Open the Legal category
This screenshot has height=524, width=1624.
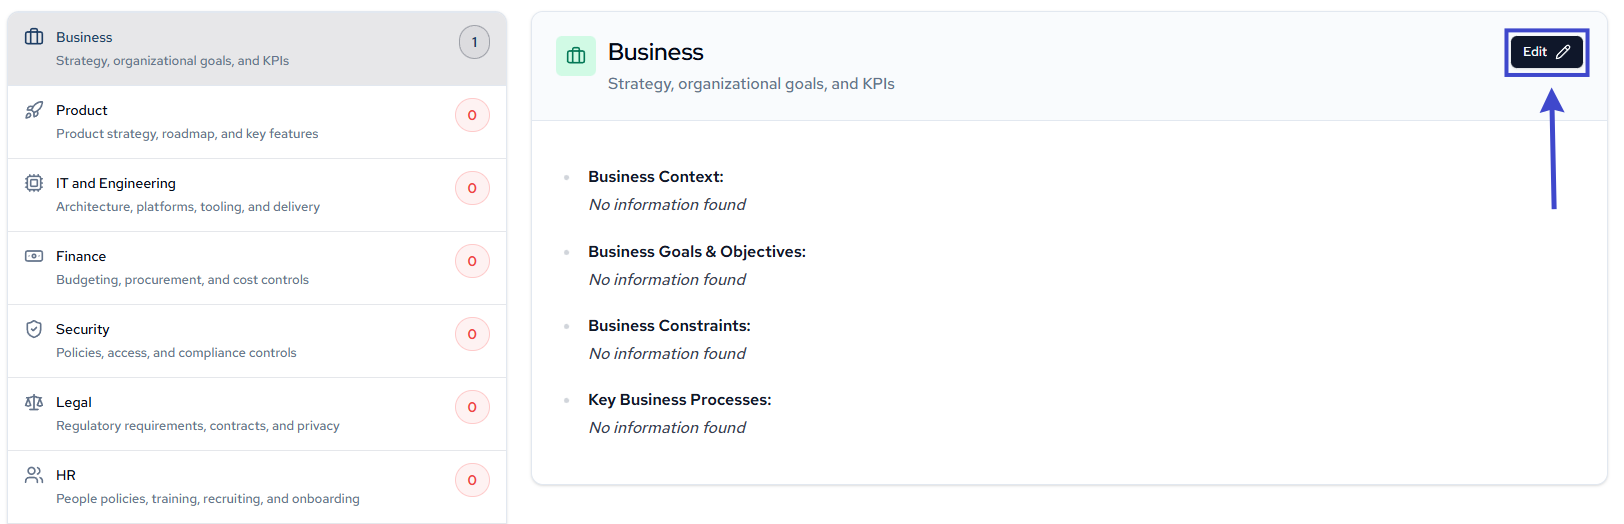pyautogui.click(x=74, y=402)
